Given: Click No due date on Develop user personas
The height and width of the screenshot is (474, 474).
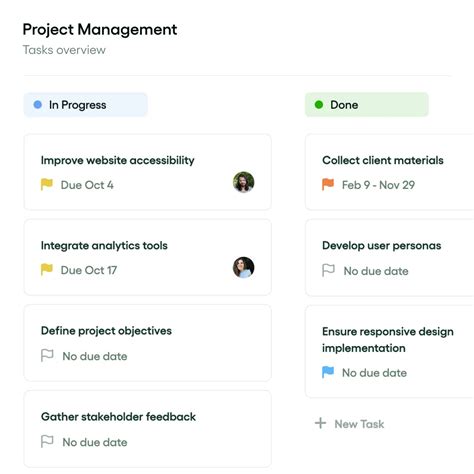Looking at the screenshot, I should [x=376, y=271].
